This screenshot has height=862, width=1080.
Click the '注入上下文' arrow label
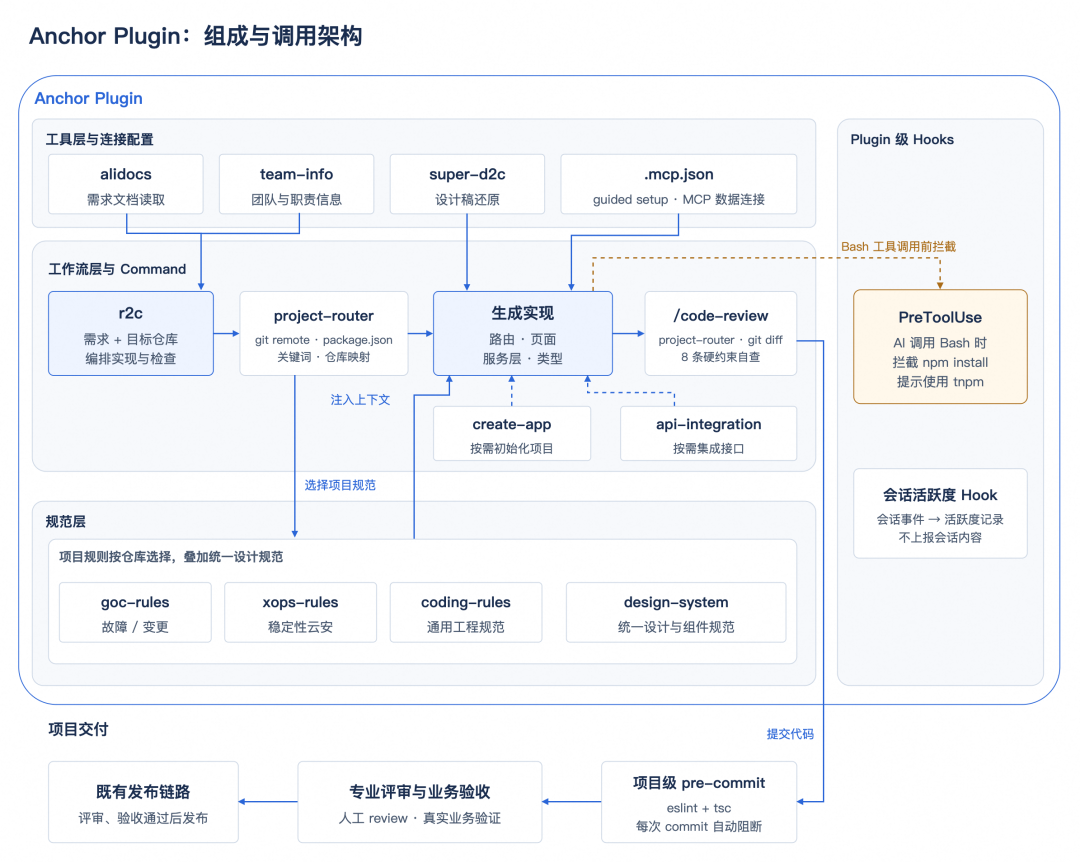click(x=360, y=400)
